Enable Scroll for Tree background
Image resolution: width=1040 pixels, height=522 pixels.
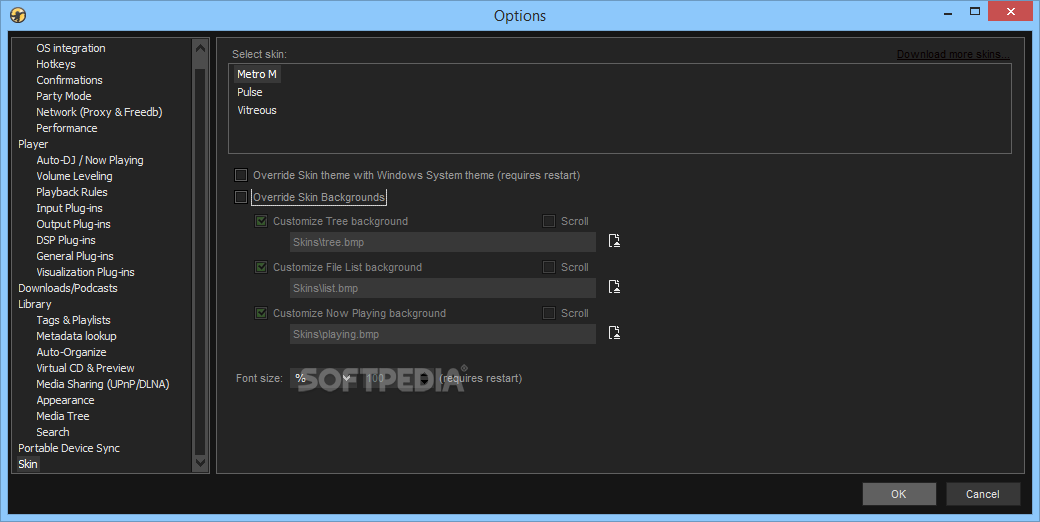click(549, 221)
